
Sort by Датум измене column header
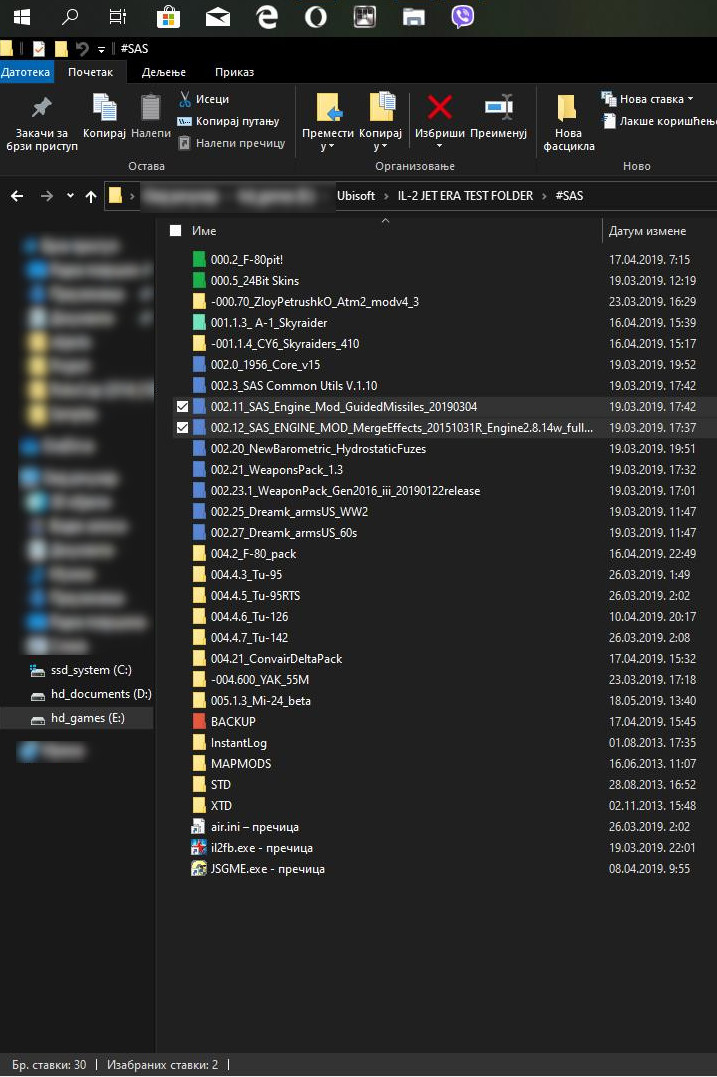(x=647, y=231)
